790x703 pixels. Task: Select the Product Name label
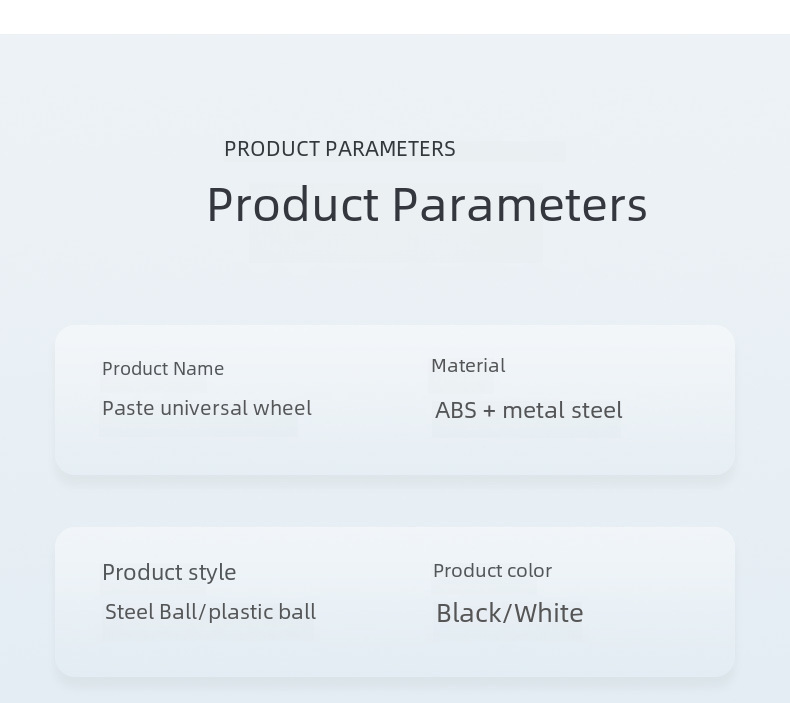click(x=163, y=368)
